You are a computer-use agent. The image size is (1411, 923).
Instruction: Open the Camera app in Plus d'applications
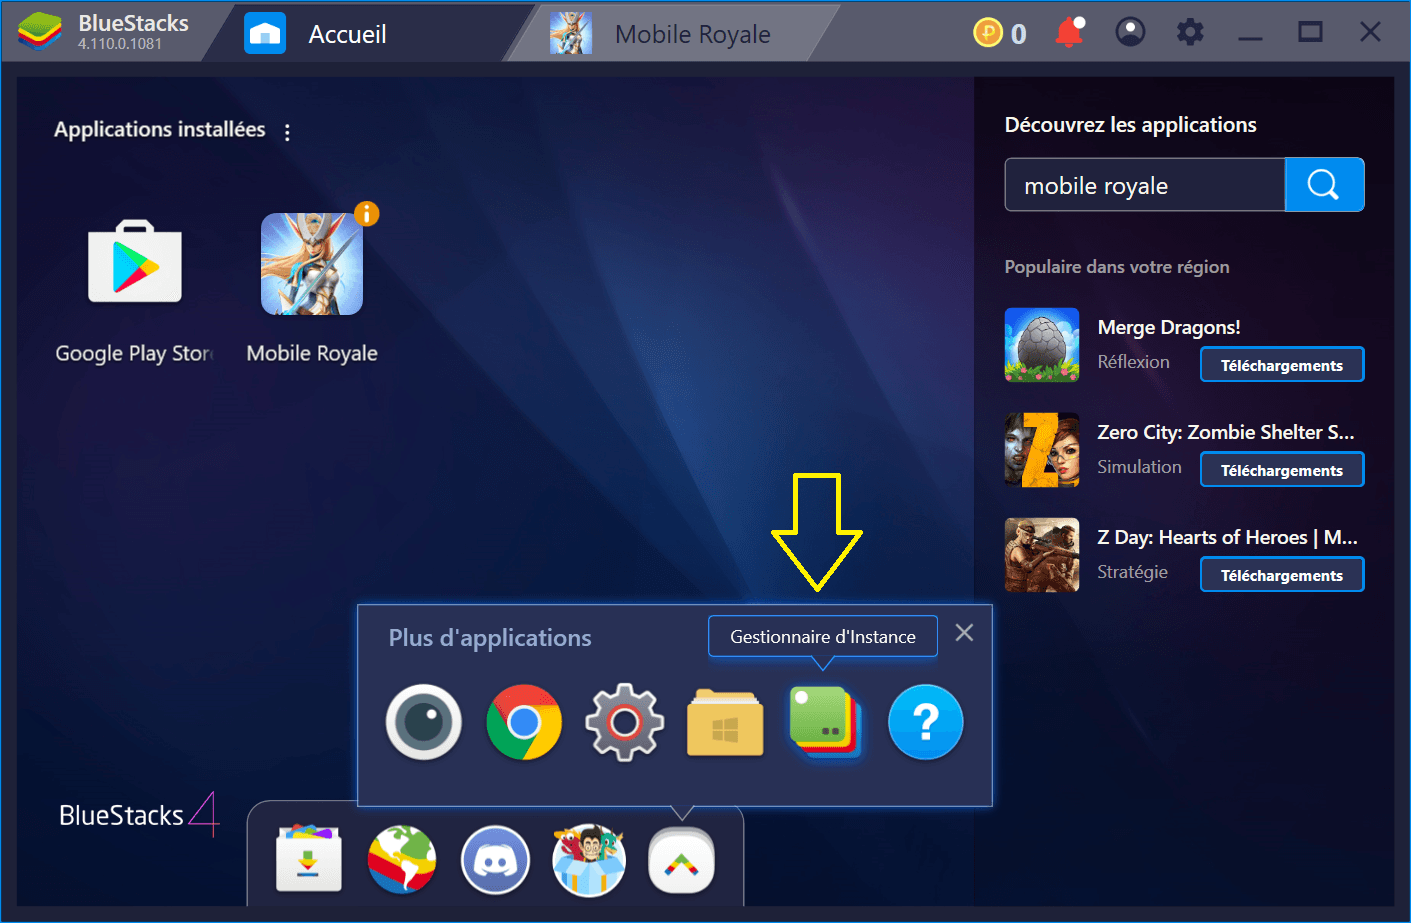point(424,722)
